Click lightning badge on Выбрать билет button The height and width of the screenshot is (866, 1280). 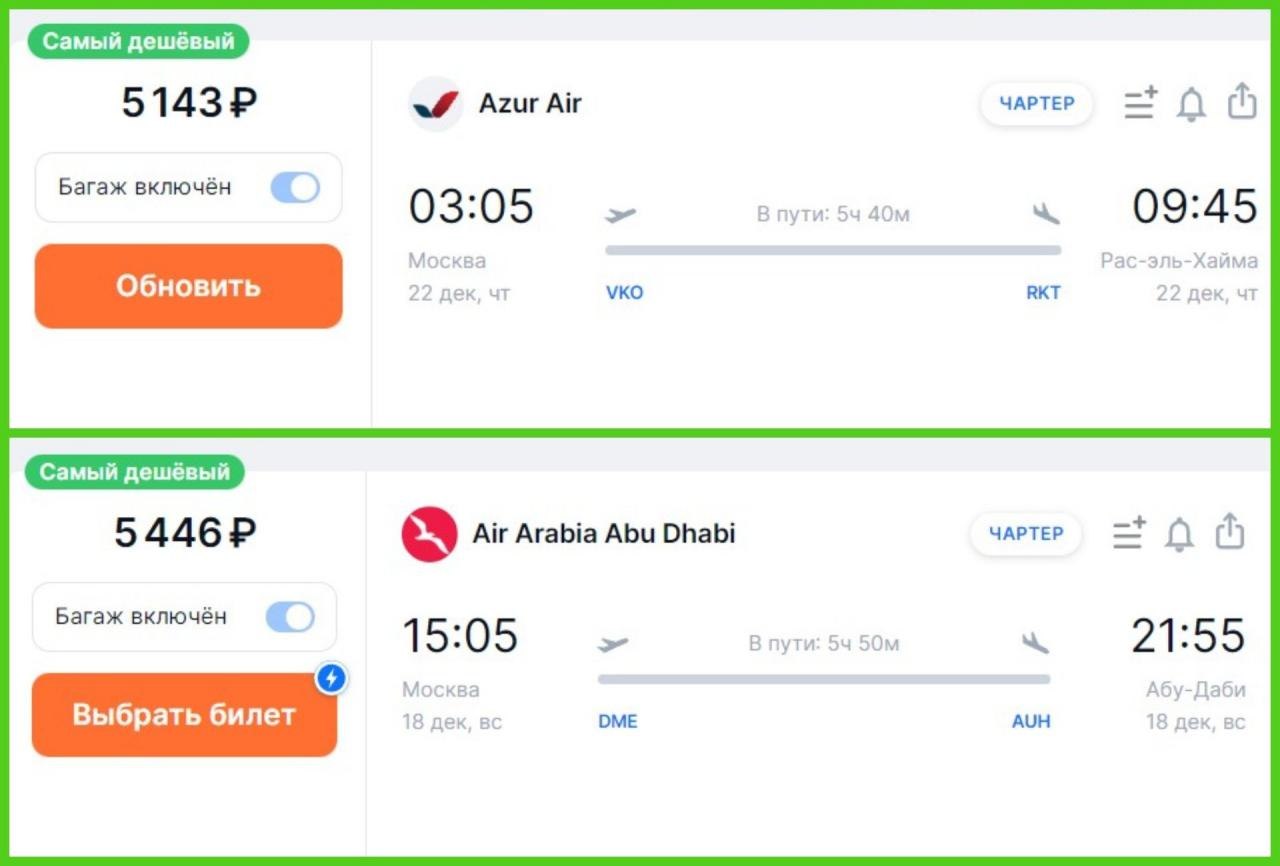331,679
